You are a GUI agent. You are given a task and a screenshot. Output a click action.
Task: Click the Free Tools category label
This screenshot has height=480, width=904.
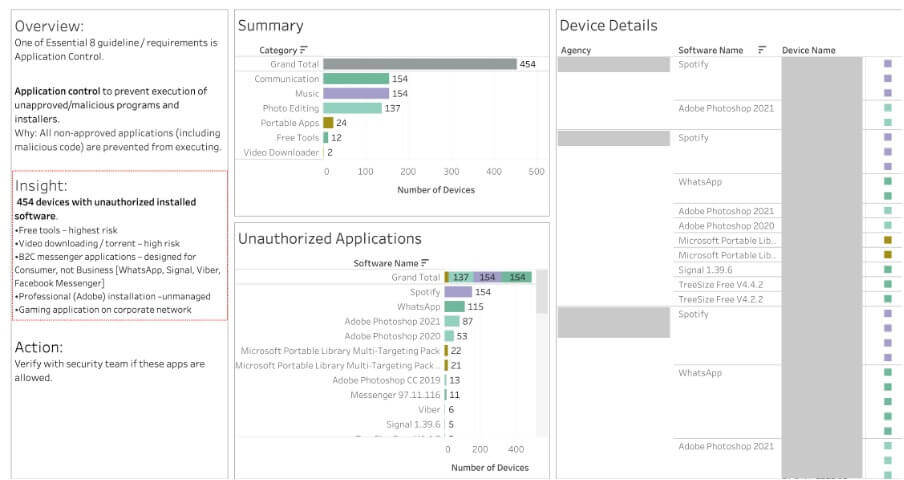click(x=297, y=137)
